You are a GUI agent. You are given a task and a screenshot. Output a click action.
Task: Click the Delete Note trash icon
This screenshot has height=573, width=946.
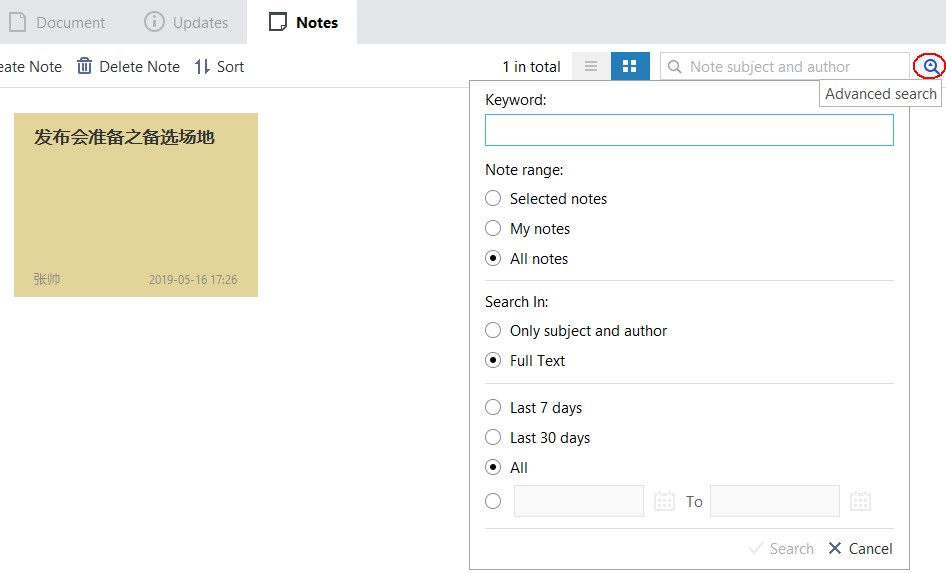point(84,66)
